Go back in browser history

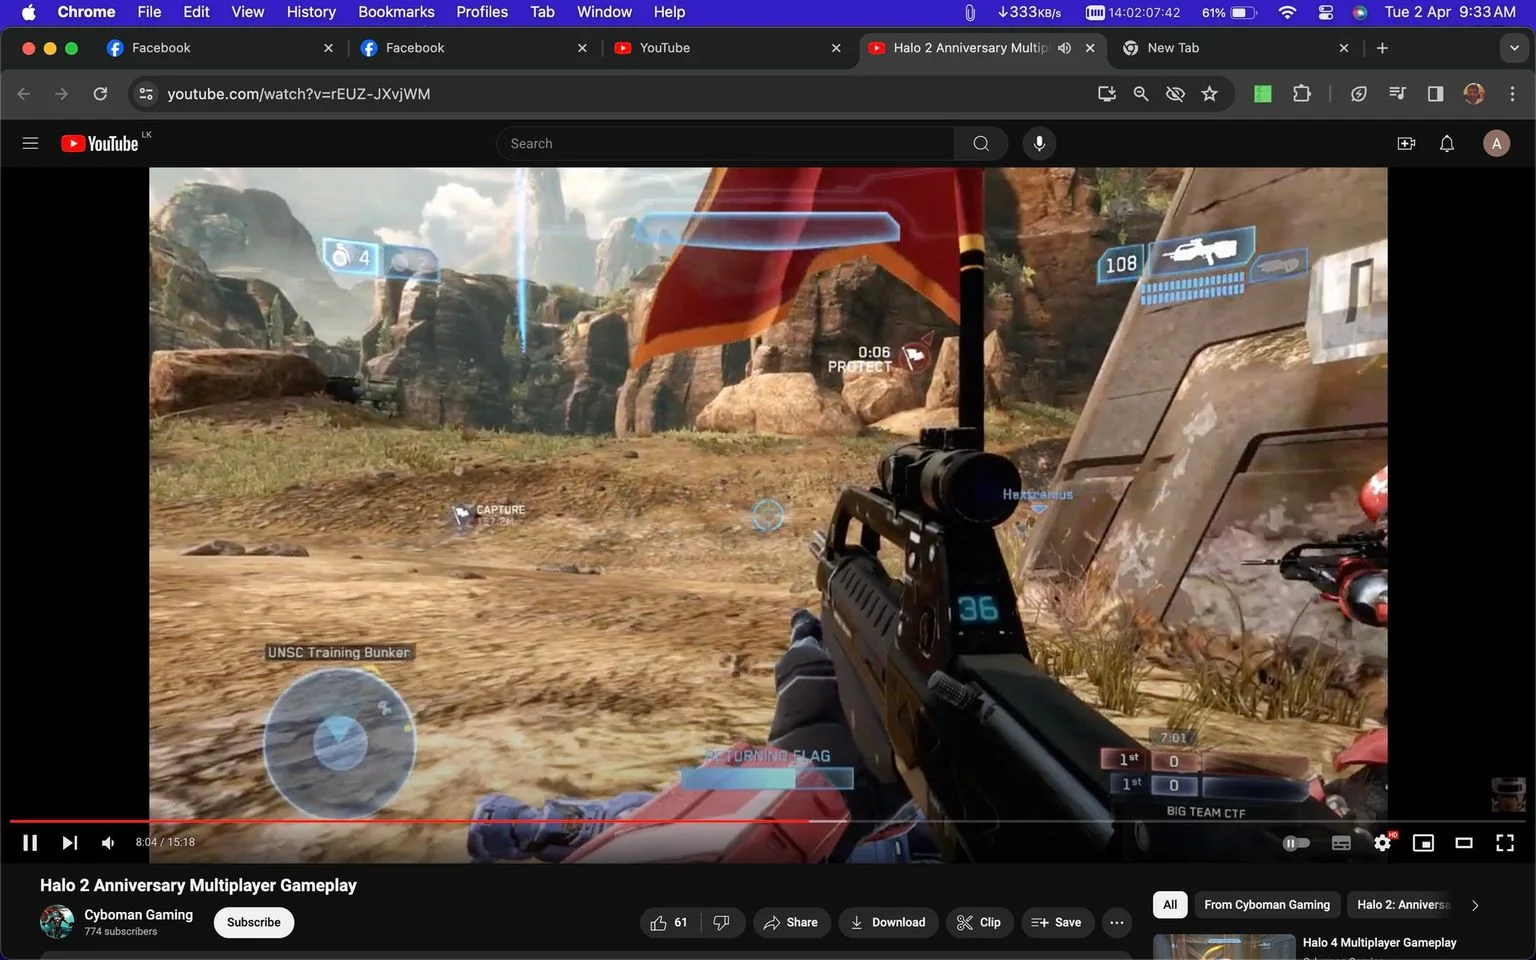pyautogui.click(x=24, y=93)
